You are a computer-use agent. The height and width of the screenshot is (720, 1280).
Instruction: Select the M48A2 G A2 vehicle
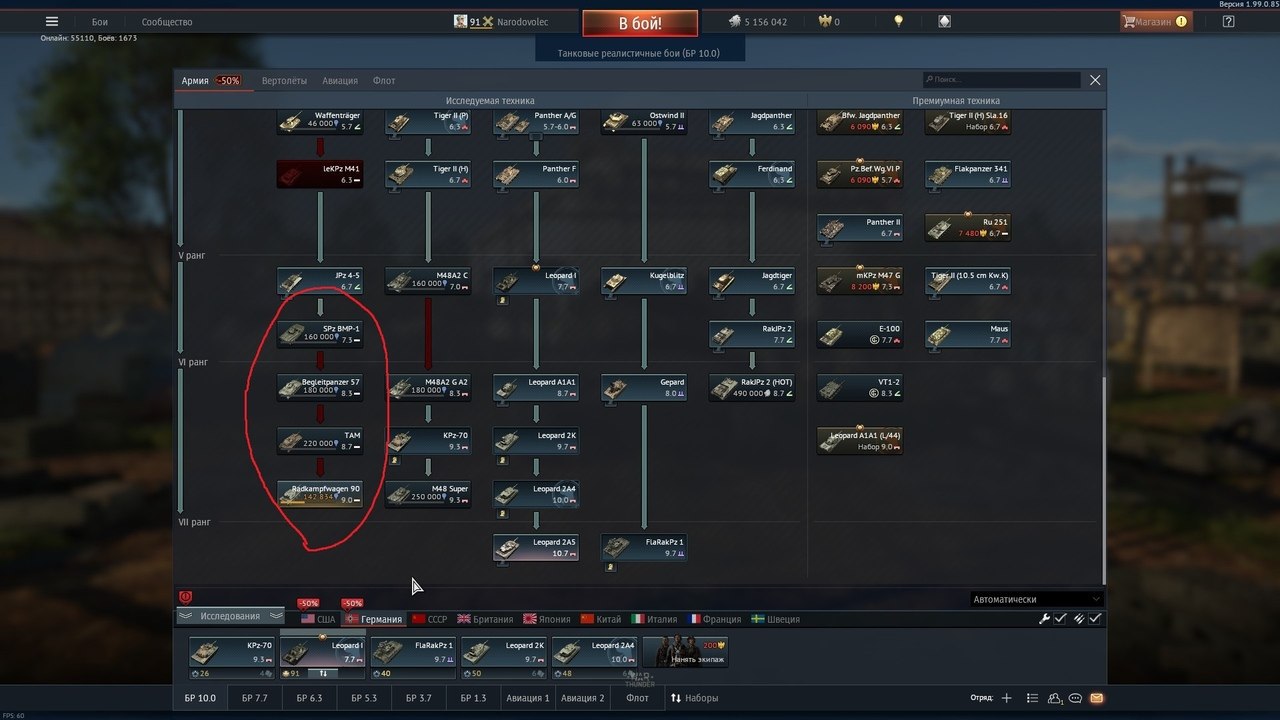click(x=428, y=387)
